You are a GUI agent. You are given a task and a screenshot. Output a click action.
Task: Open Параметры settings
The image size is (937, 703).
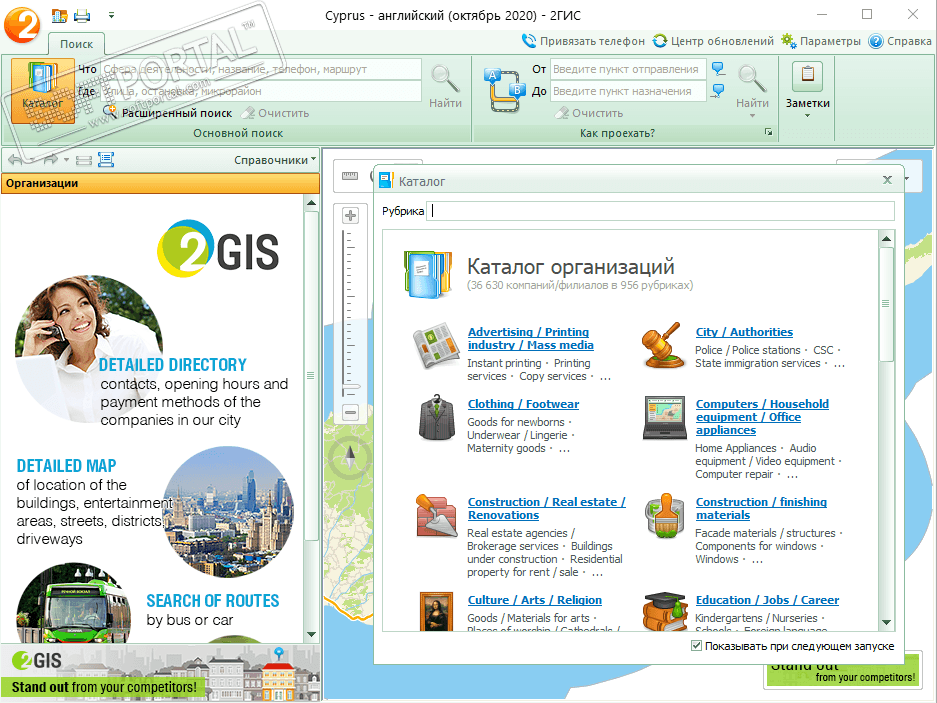821,41
